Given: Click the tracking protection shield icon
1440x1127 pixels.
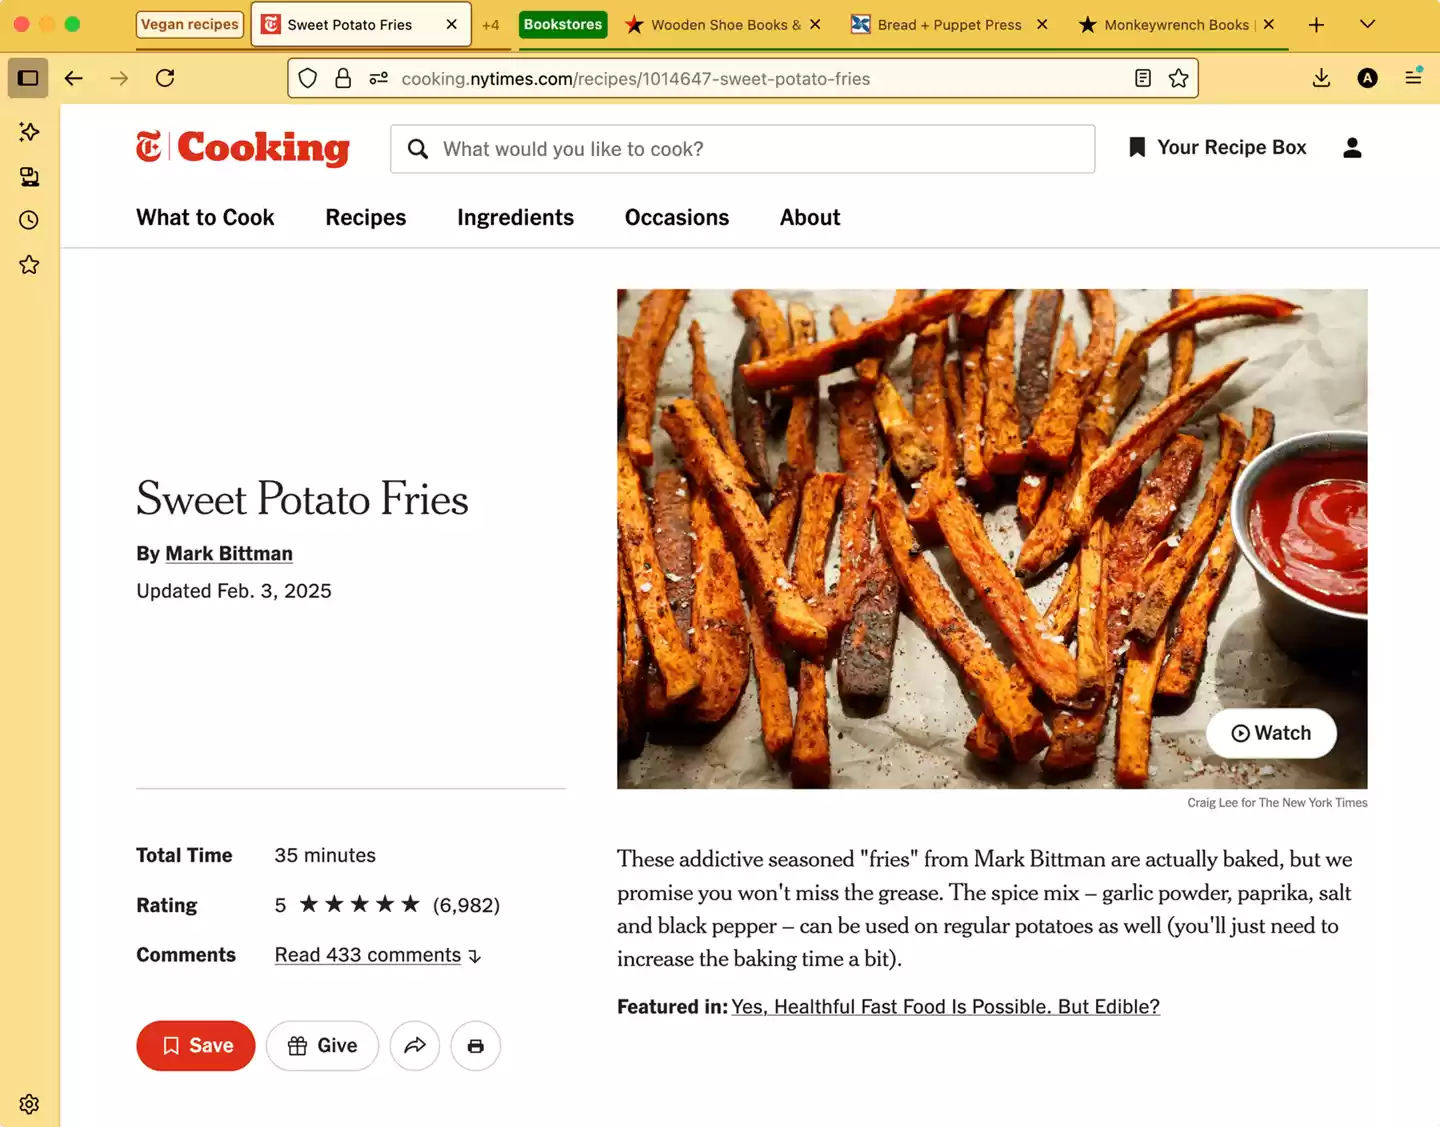Looking at the screenshot, I should [307, 77].
